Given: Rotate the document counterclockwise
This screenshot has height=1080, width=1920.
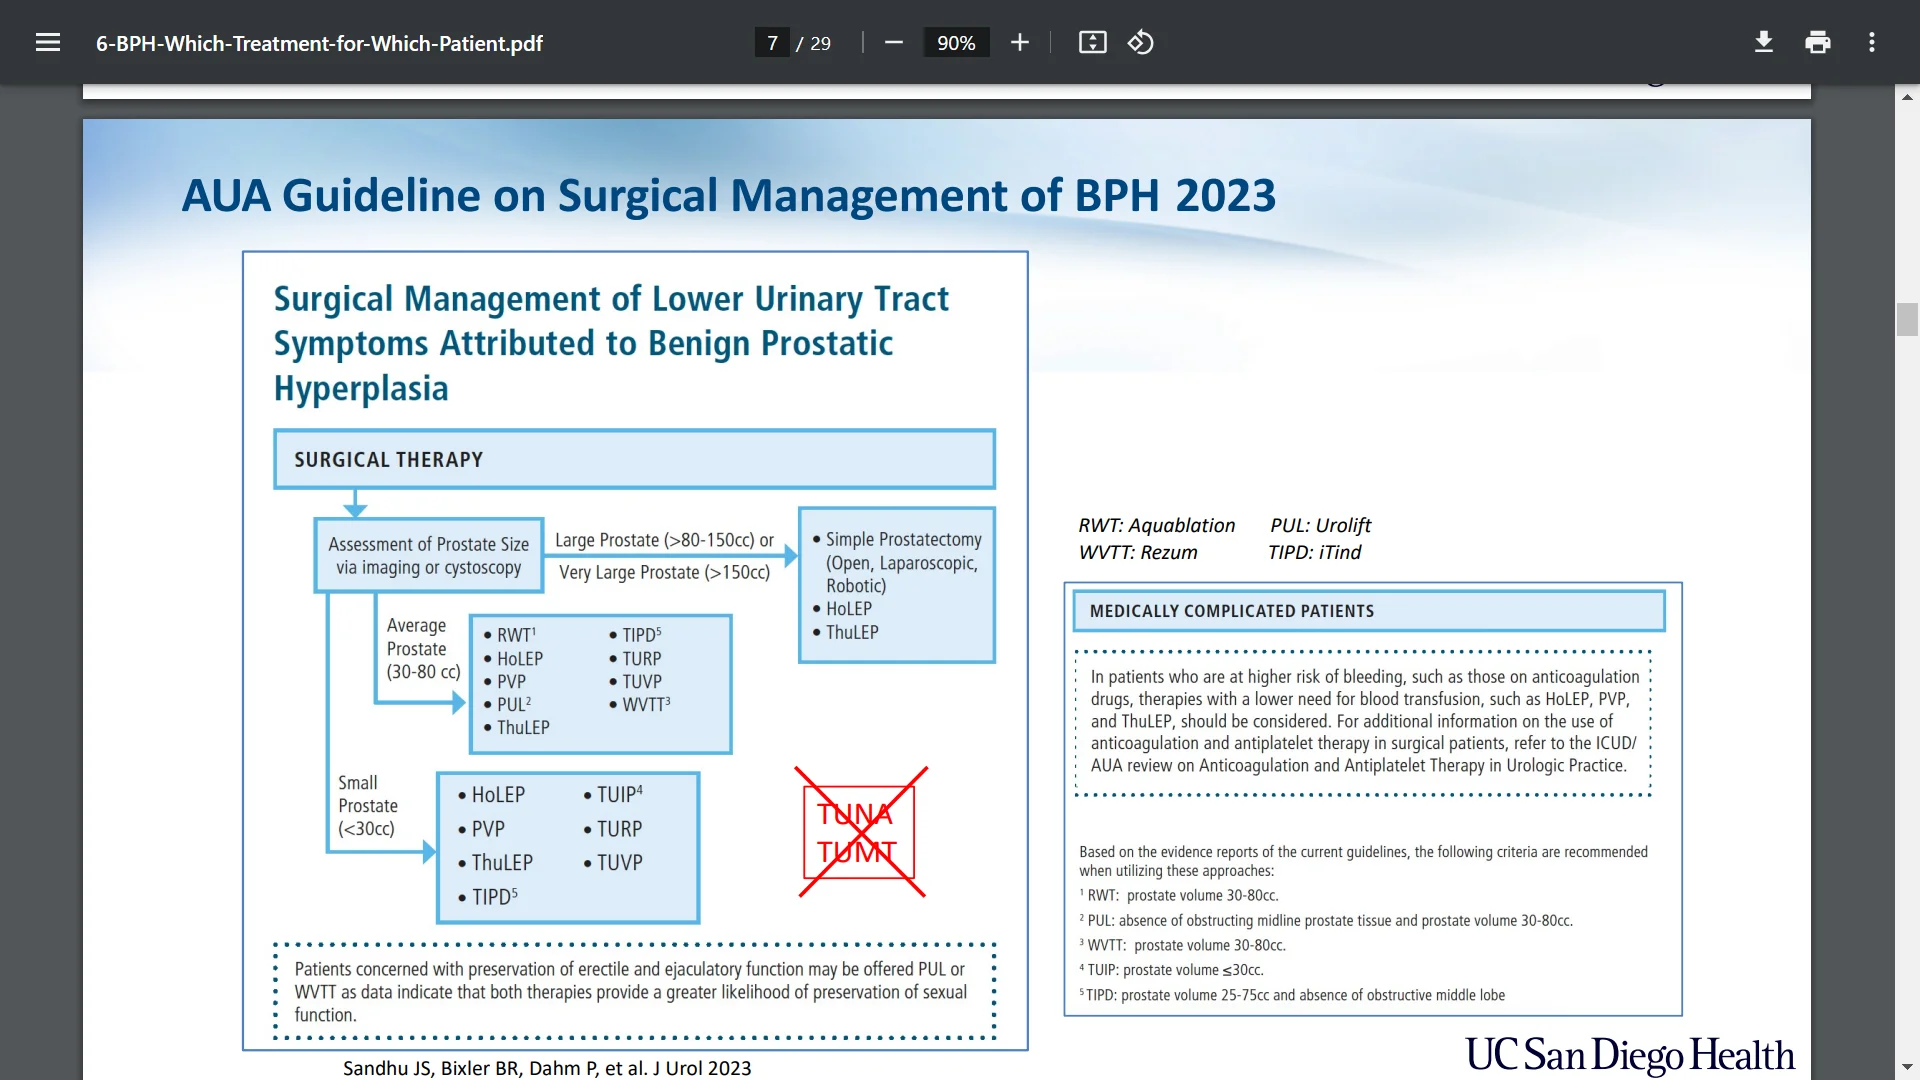Looking at the screenshot, I should (1141, 42).
